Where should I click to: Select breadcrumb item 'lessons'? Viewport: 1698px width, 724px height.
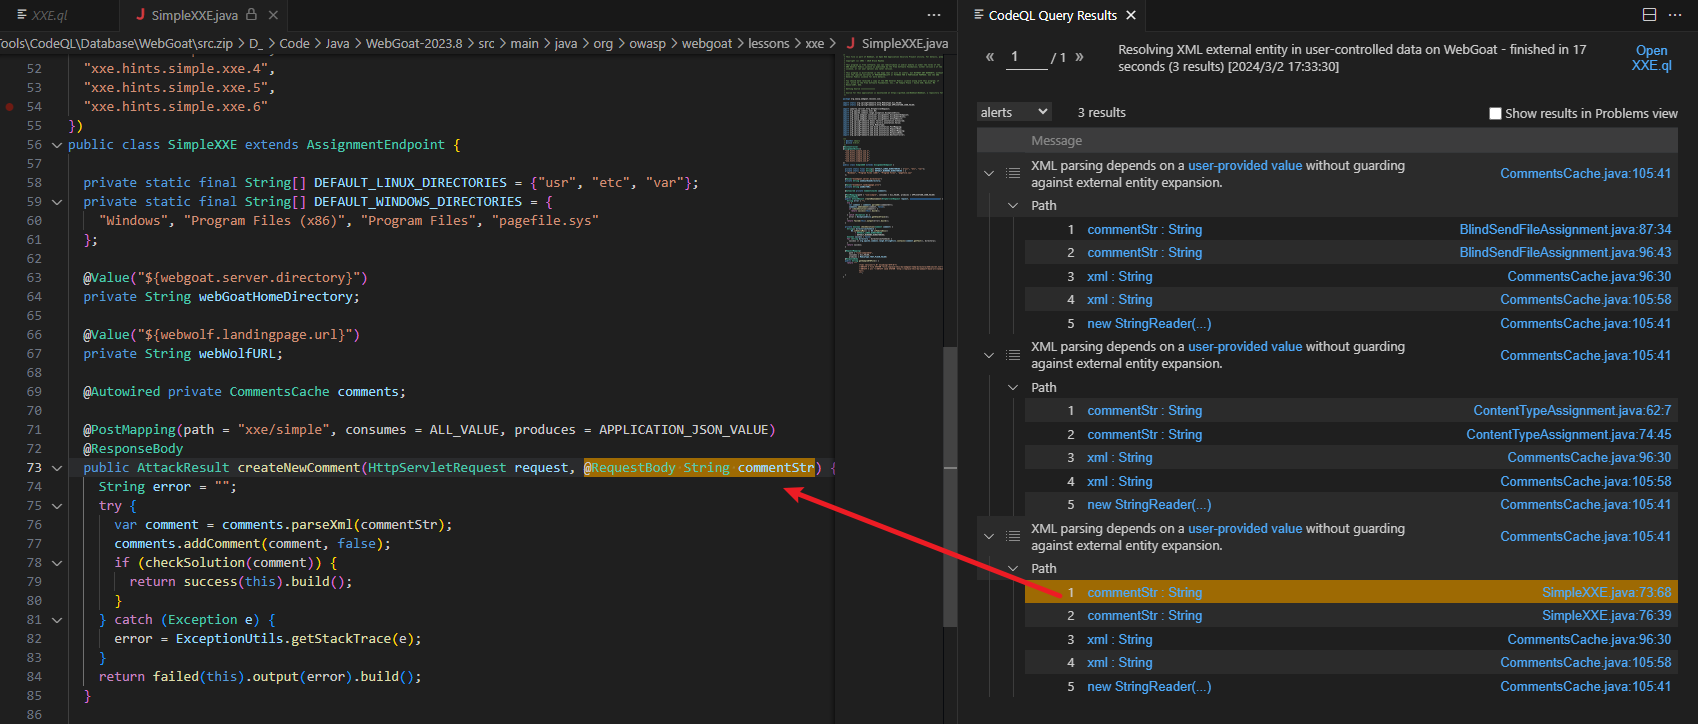pos(768,43)
